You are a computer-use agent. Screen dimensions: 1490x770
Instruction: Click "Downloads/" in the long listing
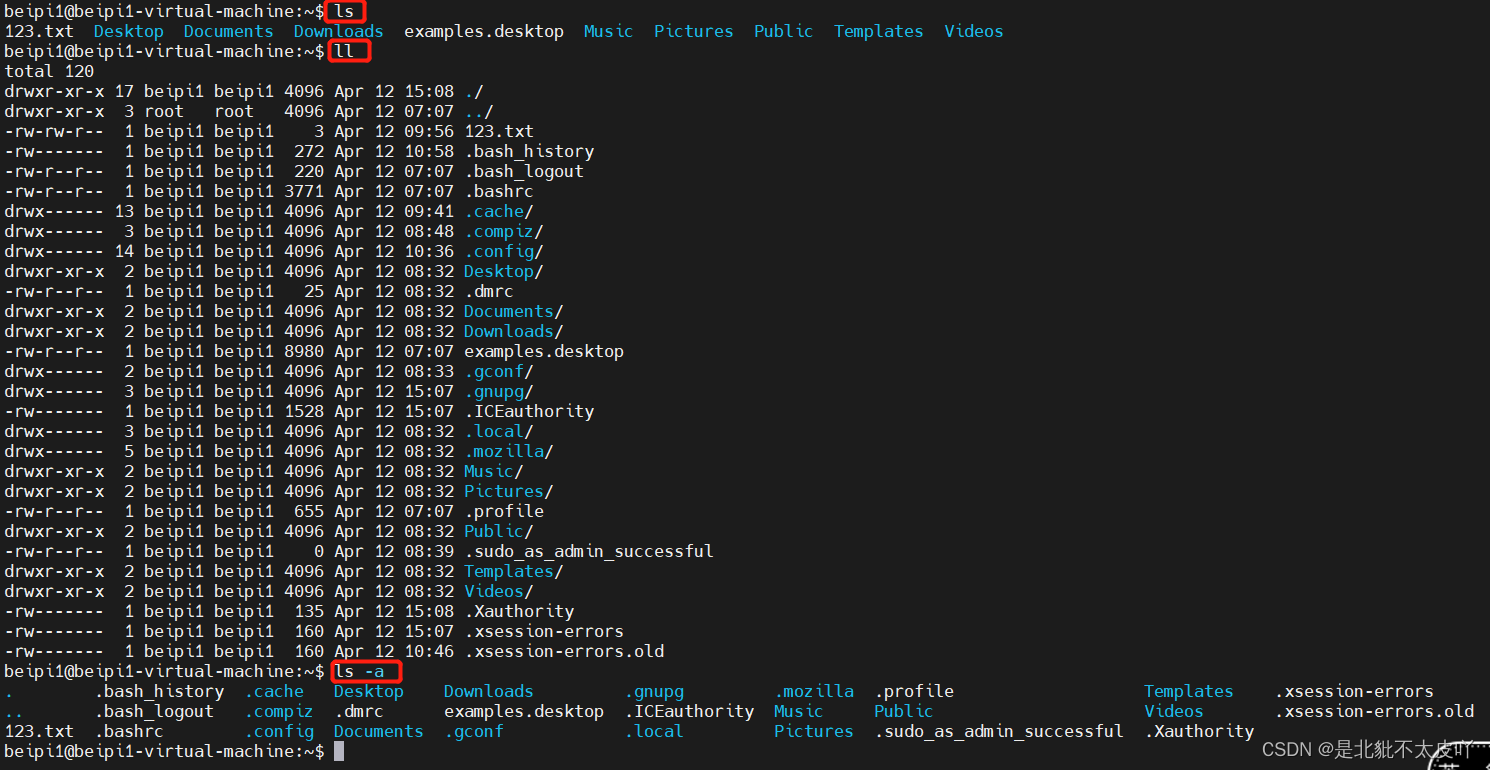click(x=514, y=331)
